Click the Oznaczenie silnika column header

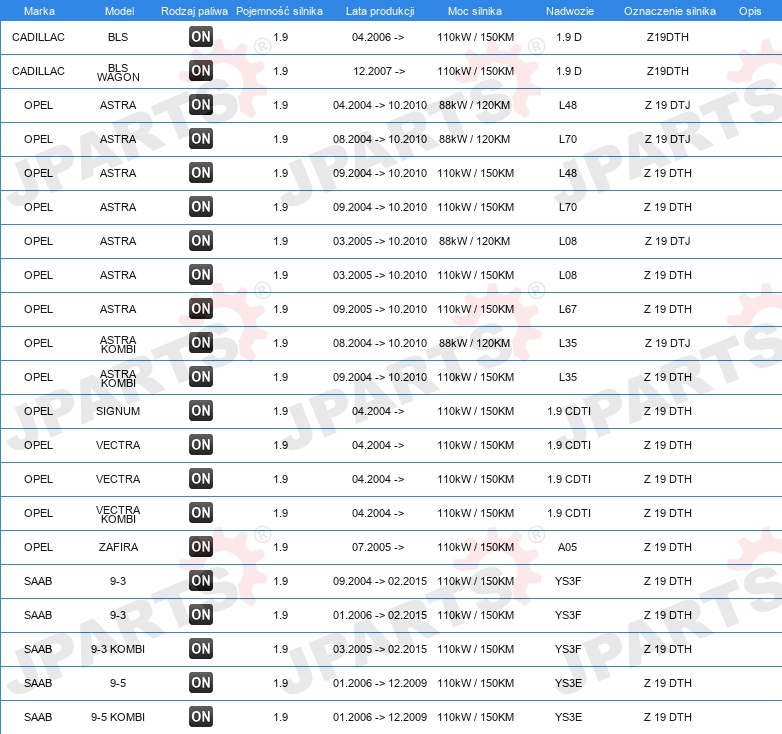tap(670, 11)
